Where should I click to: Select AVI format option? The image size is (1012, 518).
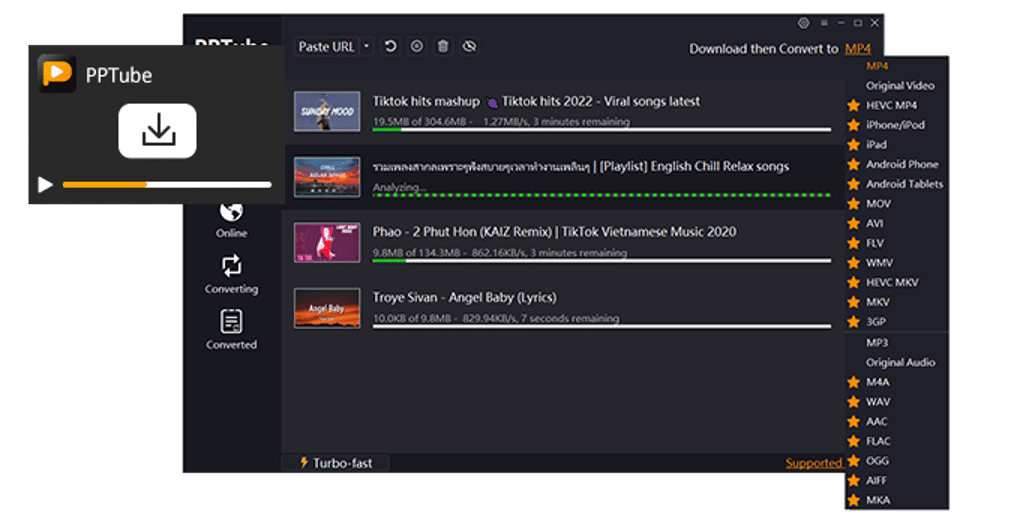click(x=875, y=223)
